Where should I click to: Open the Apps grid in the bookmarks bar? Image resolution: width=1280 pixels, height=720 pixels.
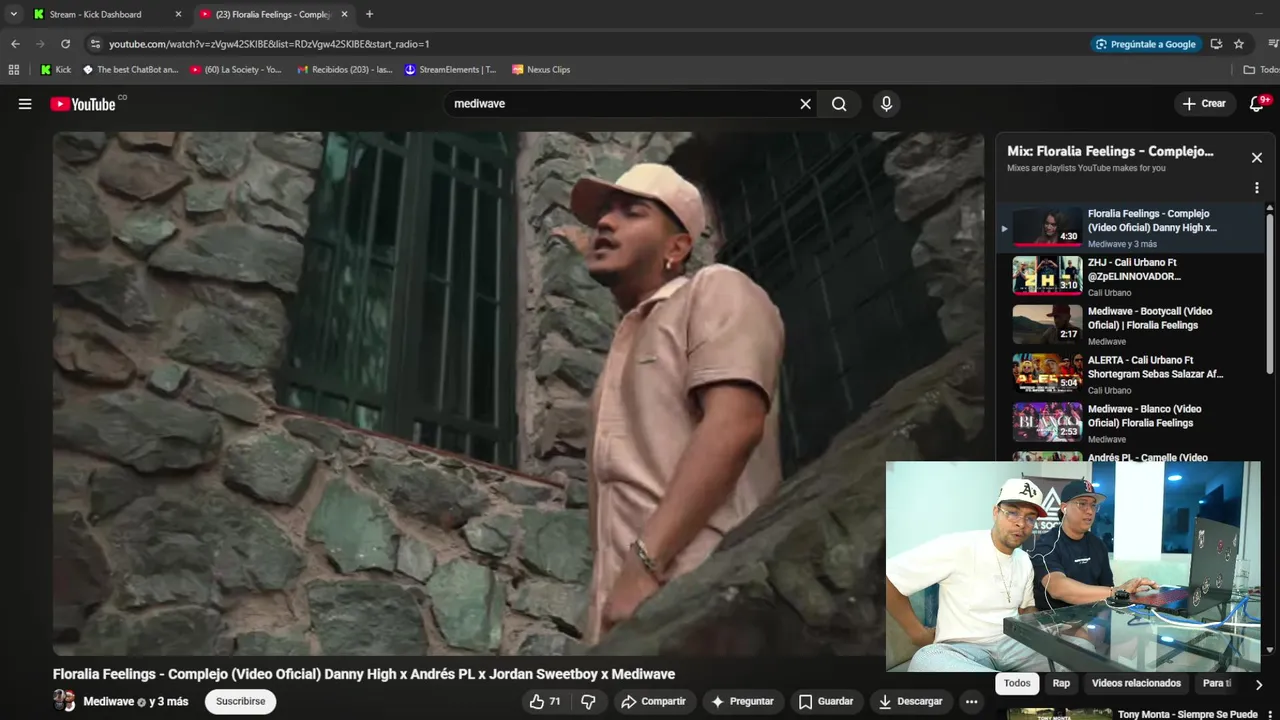(14, 70)
